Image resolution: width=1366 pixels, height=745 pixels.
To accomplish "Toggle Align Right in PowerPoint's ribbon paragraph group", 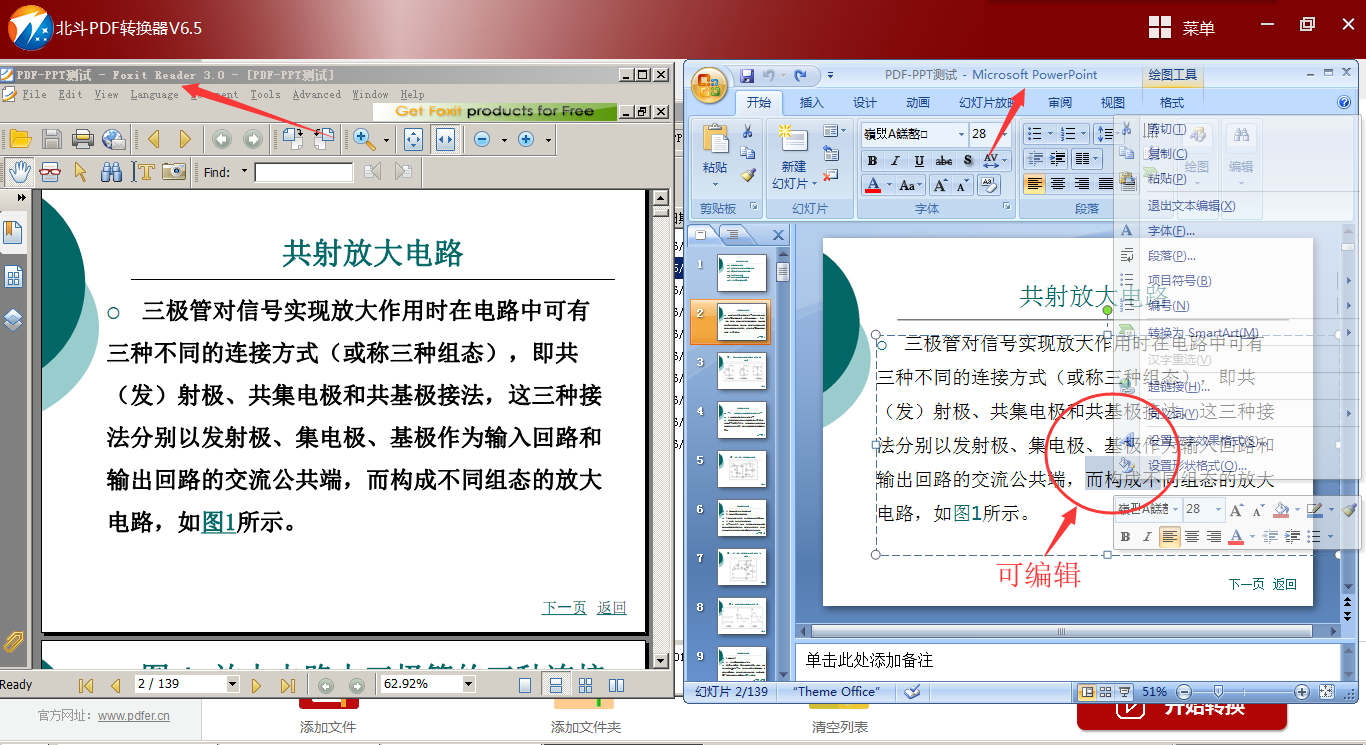I will click(1082, 184).
